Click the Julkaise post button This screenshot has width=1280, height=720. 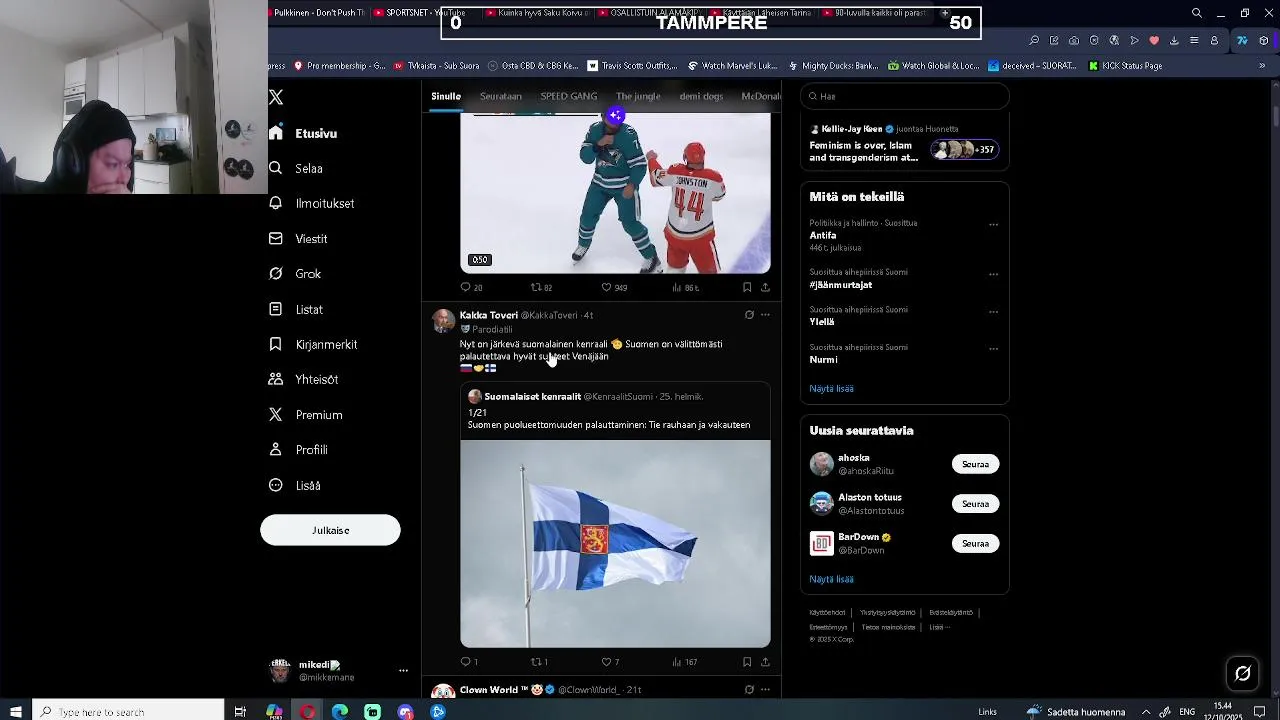tap(330, 530)
